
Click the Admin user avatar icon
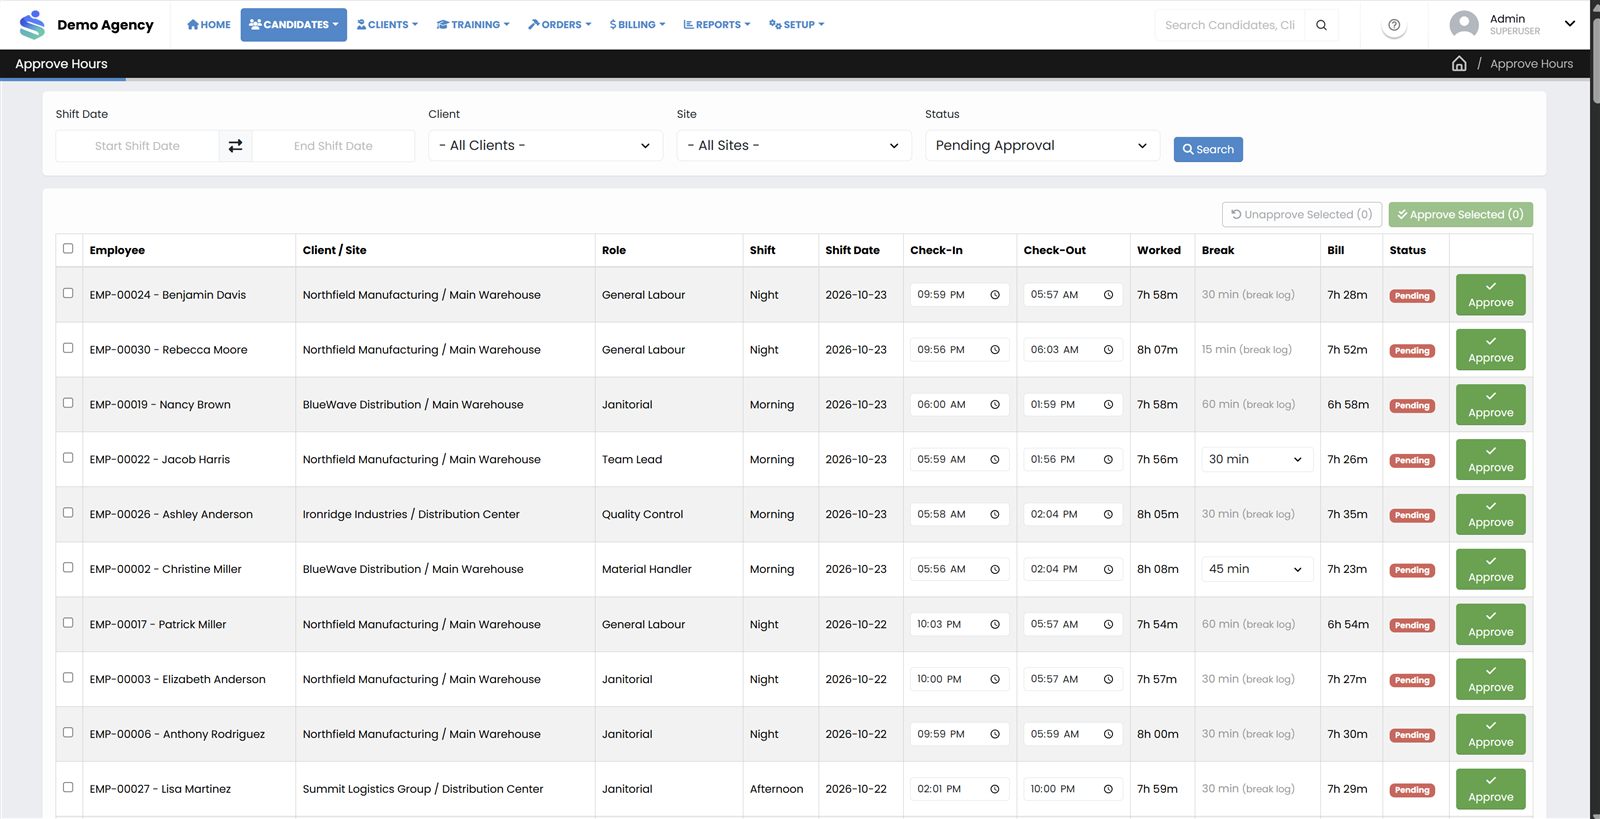pyautogui.click(x=1464, y=24)
